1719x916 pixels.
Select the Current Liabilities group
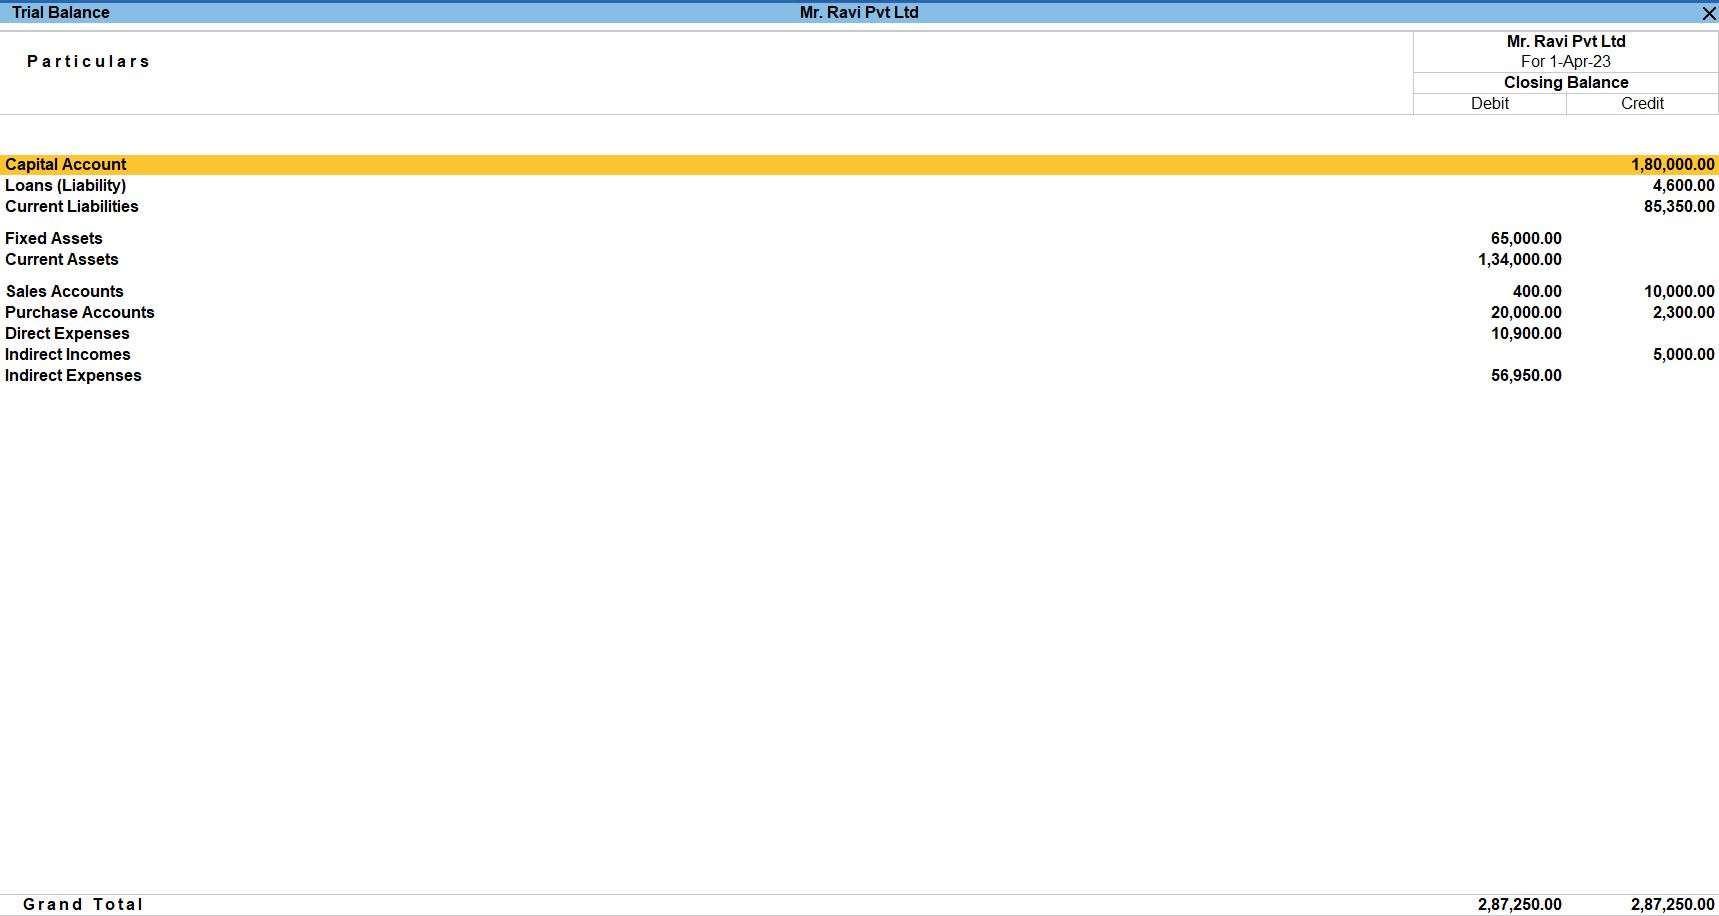(72, 207)
